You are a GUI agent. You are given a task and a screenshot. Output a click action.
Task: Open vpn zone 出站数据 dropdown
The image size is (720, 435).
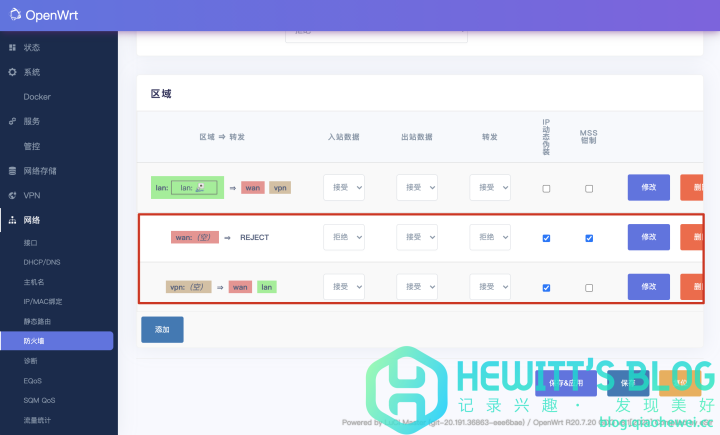point(417,287)
